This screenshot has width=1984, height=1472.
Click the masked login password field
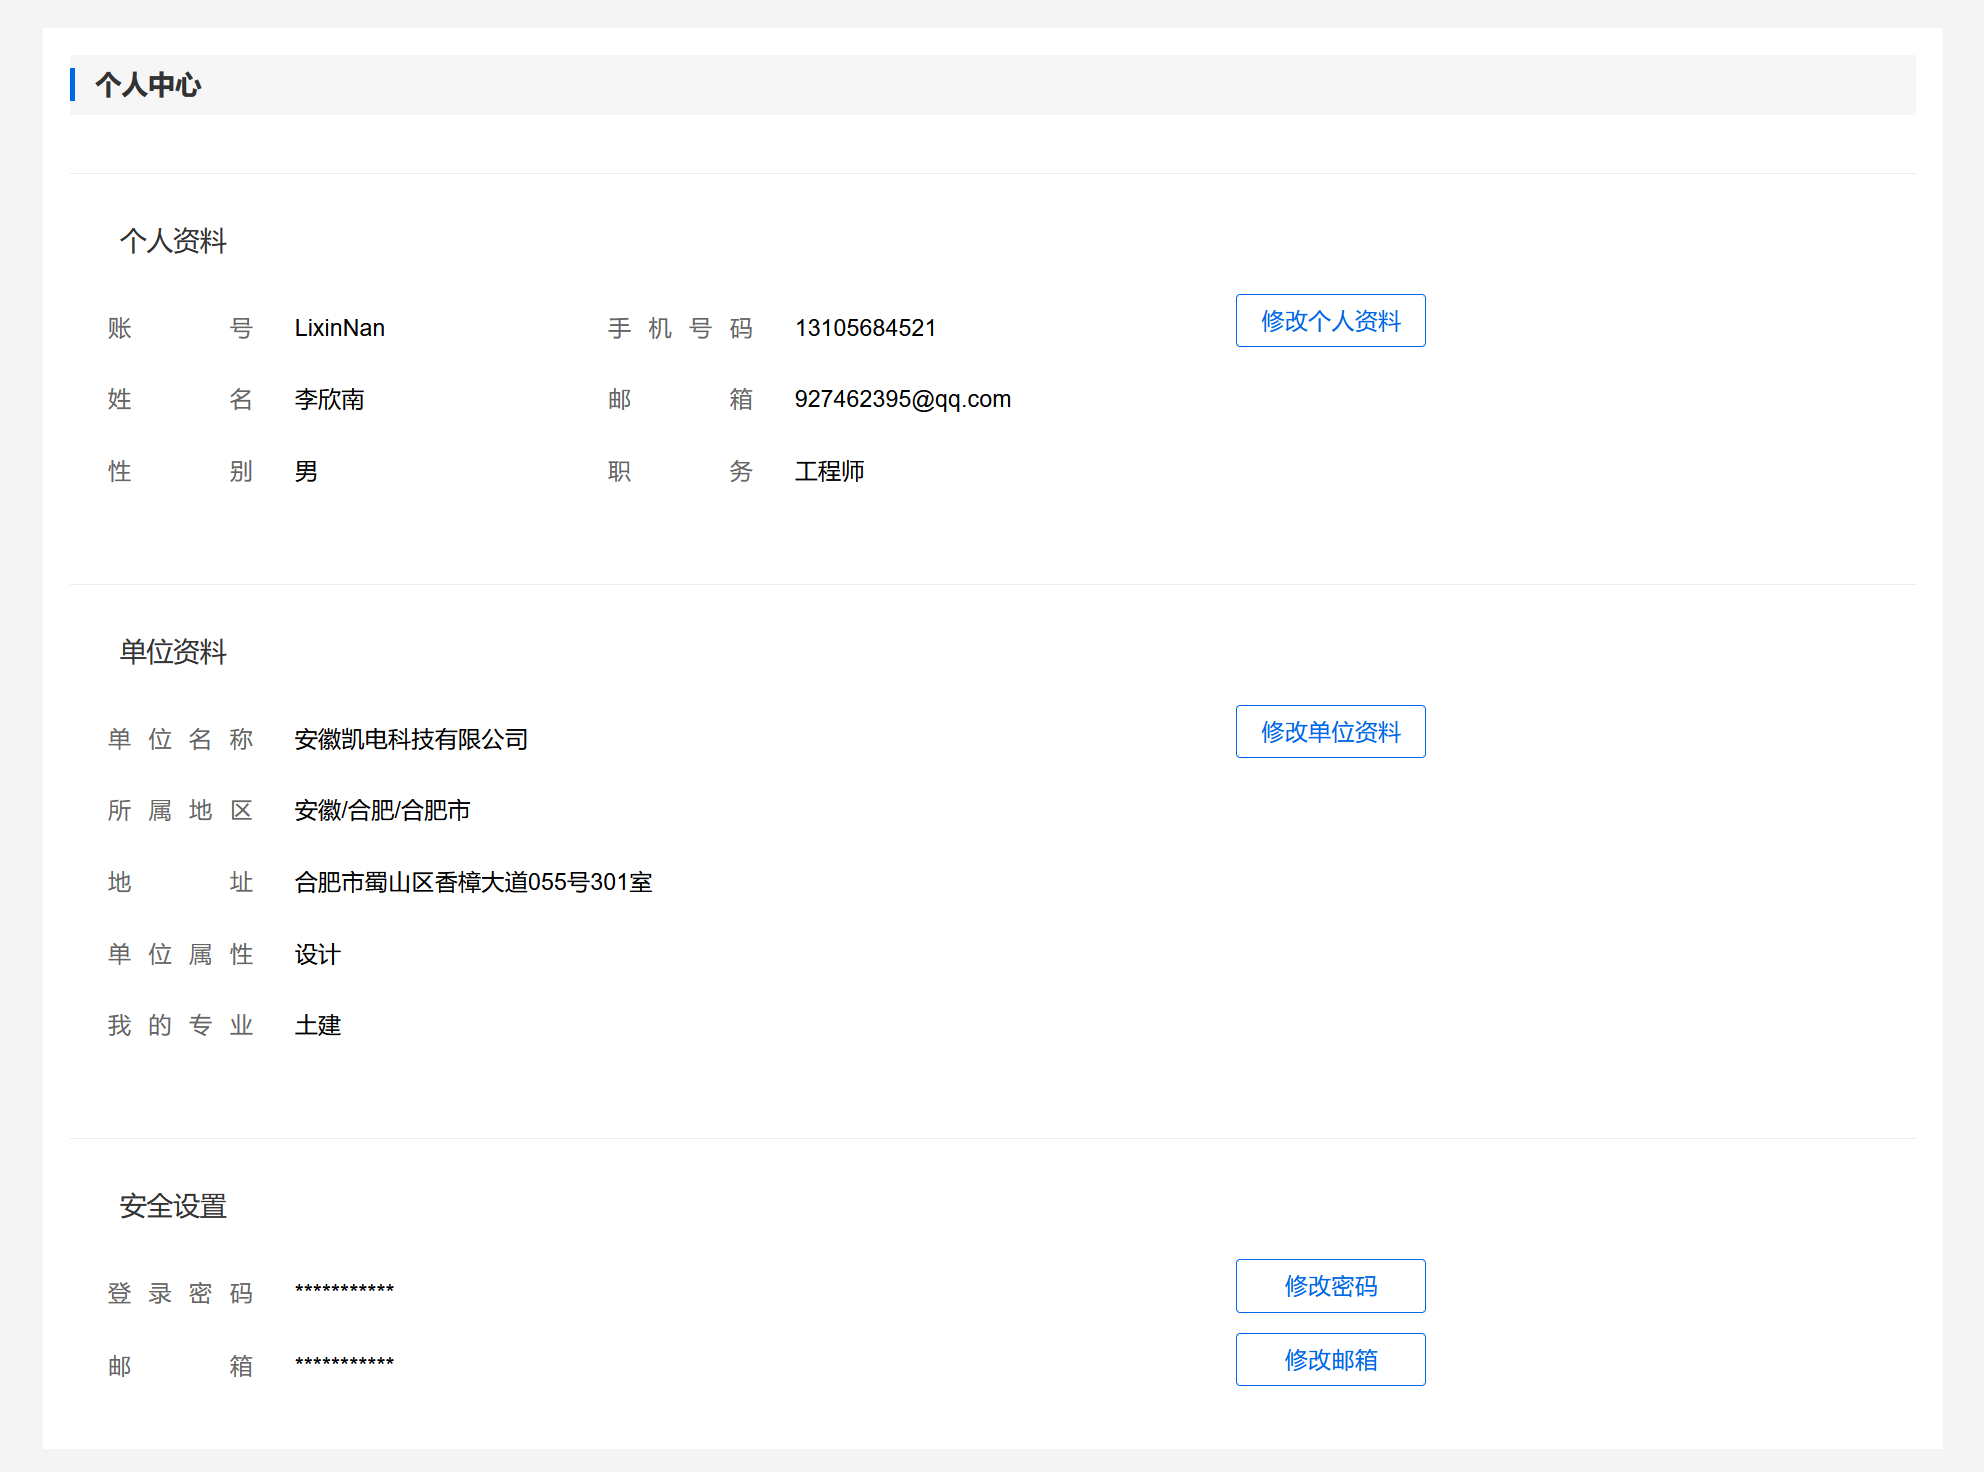click(x=344, y=1290)
